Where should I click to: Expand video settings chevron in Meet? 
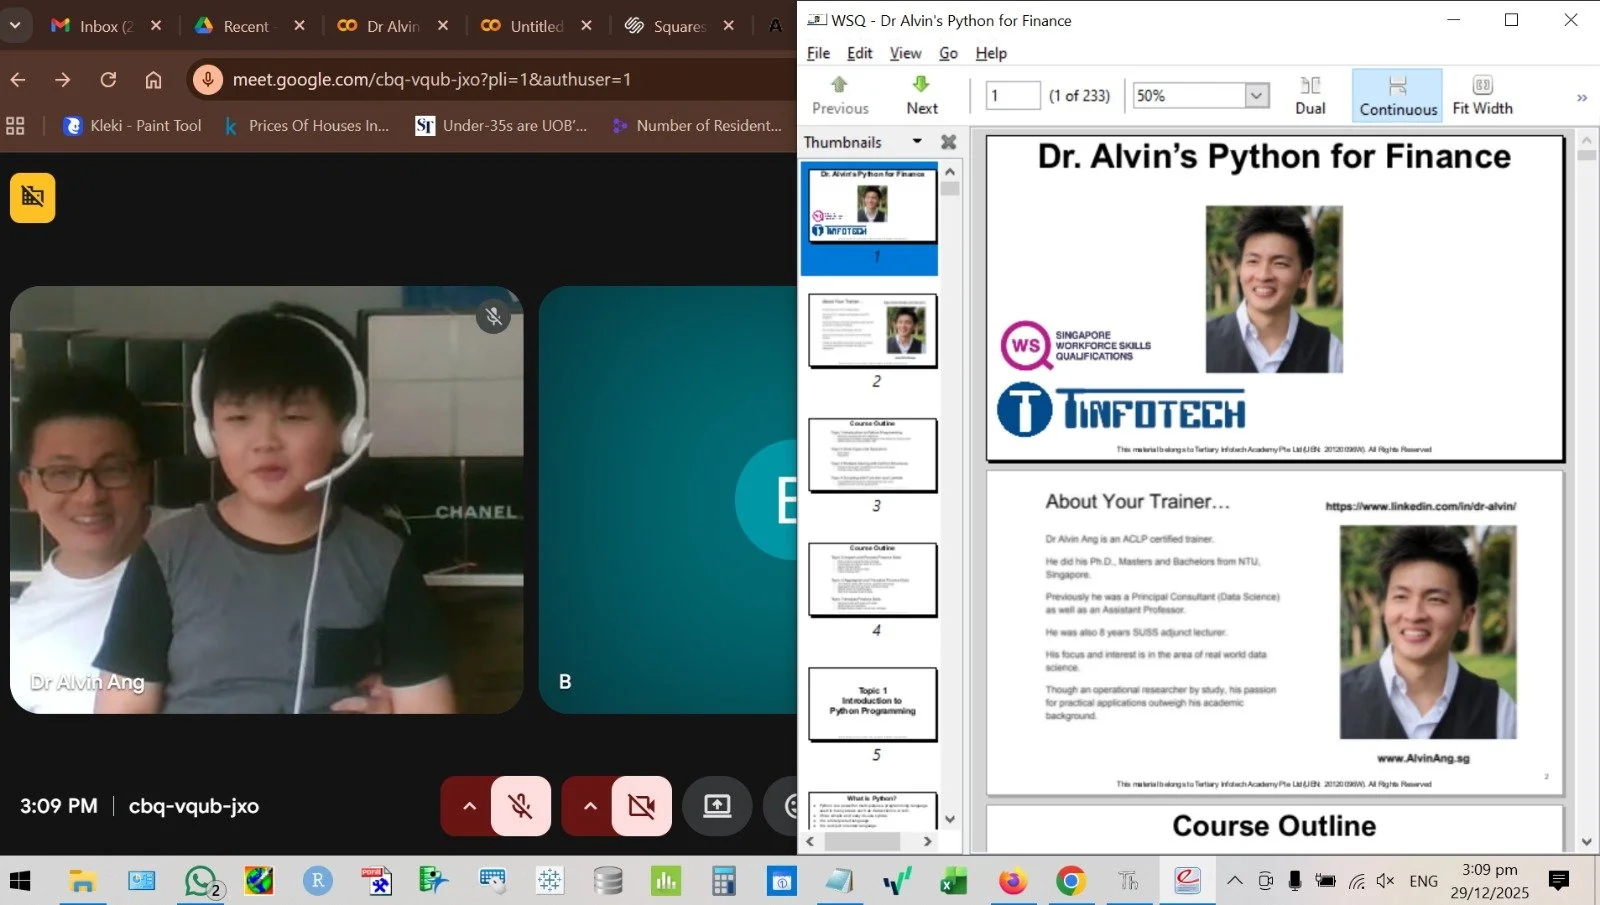(x=590, y=806)
